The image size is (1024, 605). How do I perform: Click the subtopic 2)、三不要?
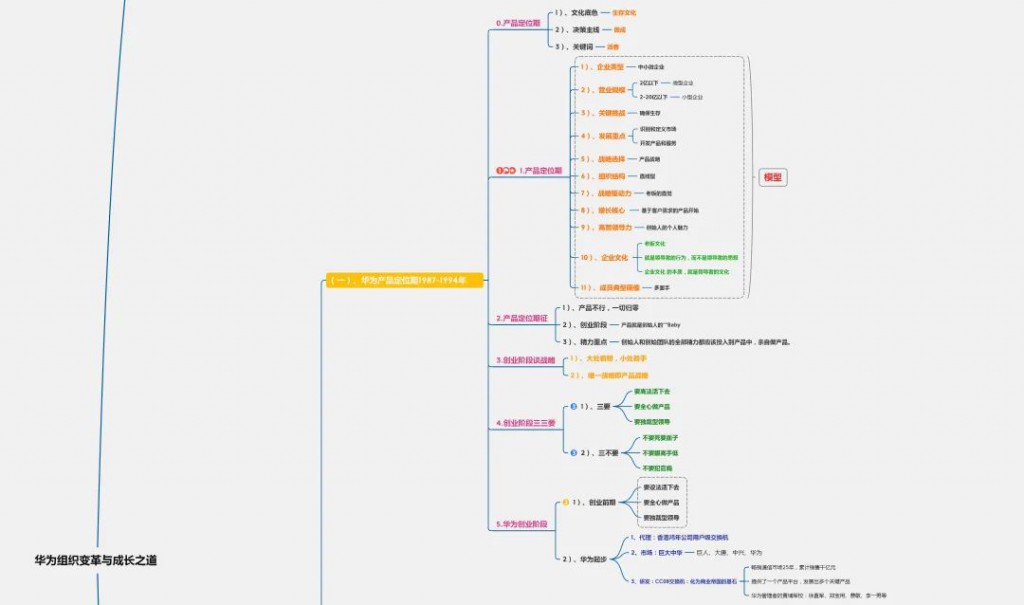(599, 453)
